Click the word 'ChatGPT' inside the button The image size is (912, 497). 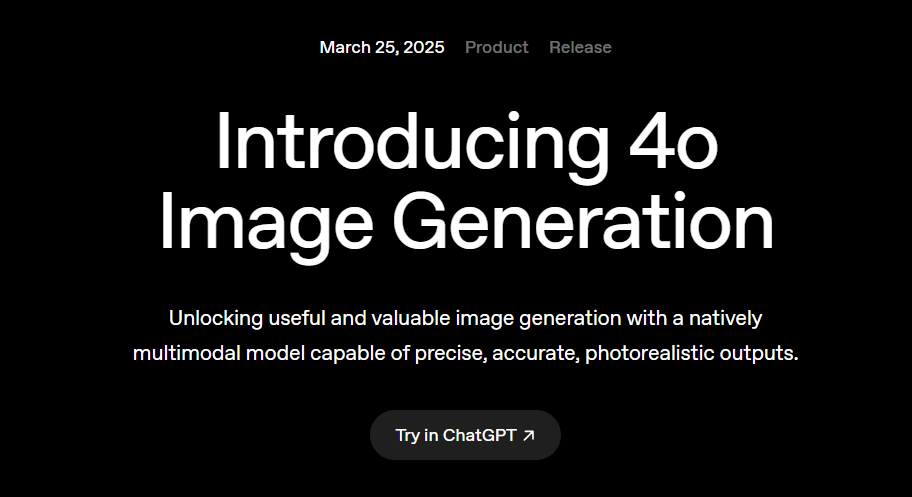click(479, 435)
